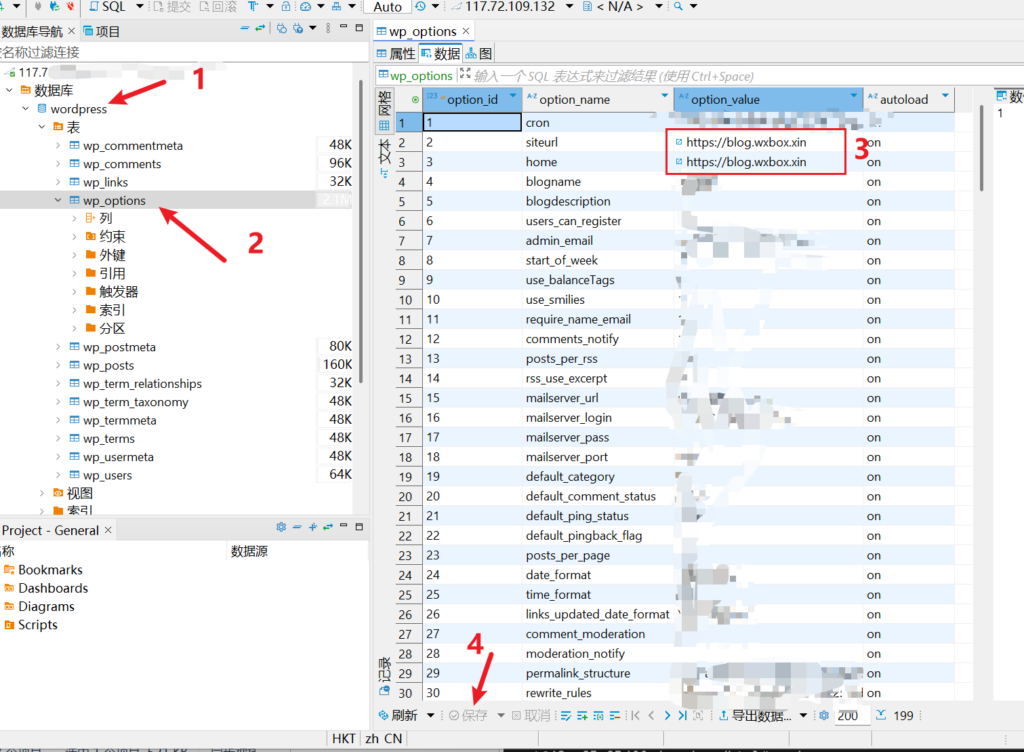
Task: Click the add row icon in bottom toolbar
Action: click(582, 716)
